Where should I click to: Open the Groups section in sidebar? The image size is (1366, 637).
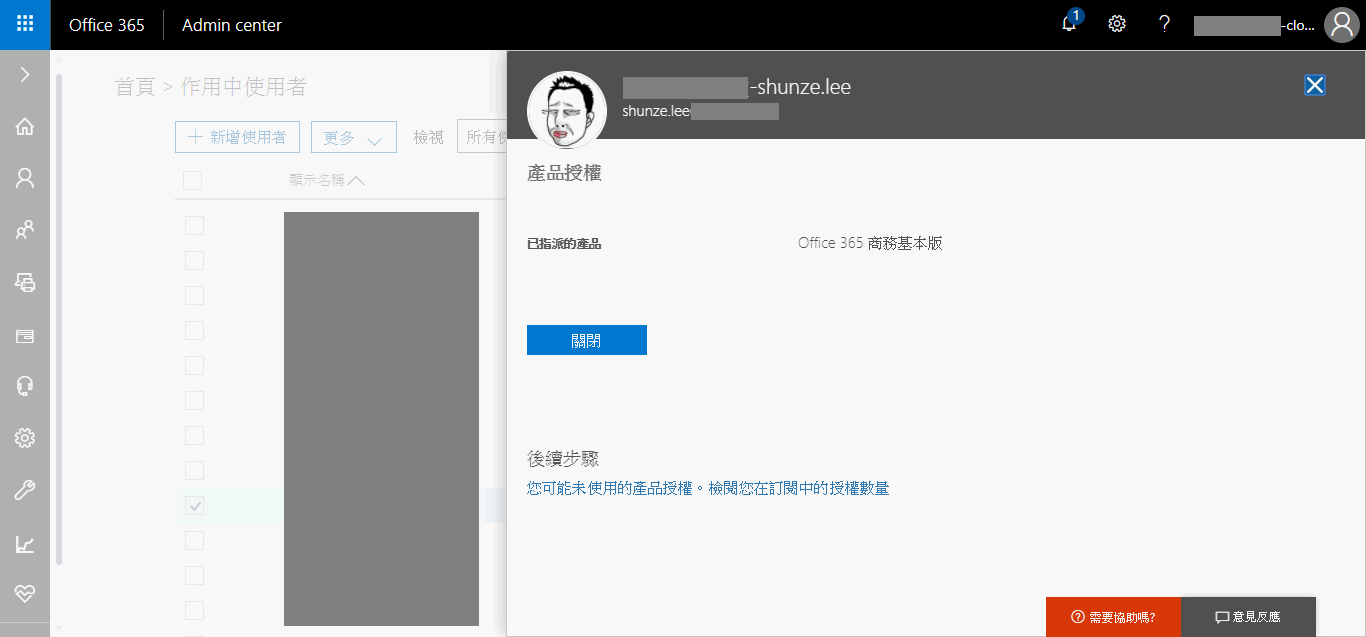coord(25,231)
